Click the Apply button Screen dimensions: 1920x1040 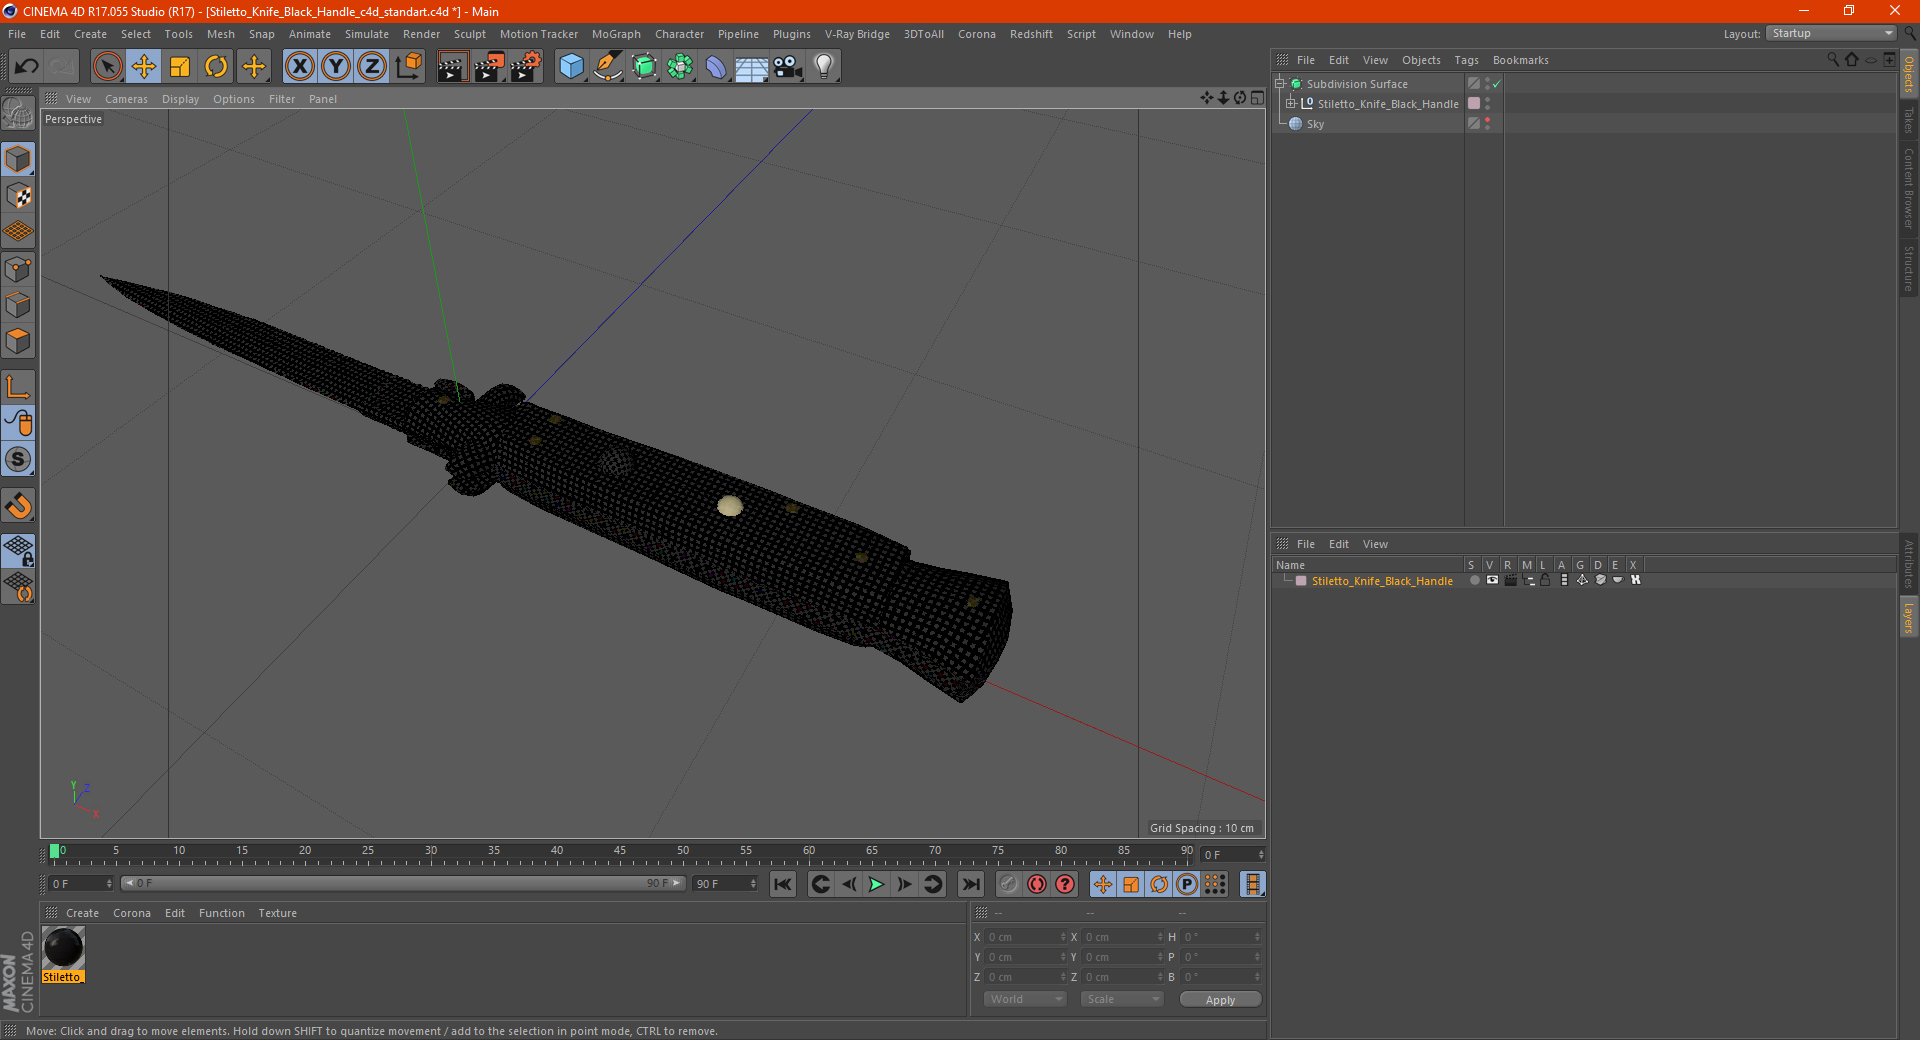1220,1000
